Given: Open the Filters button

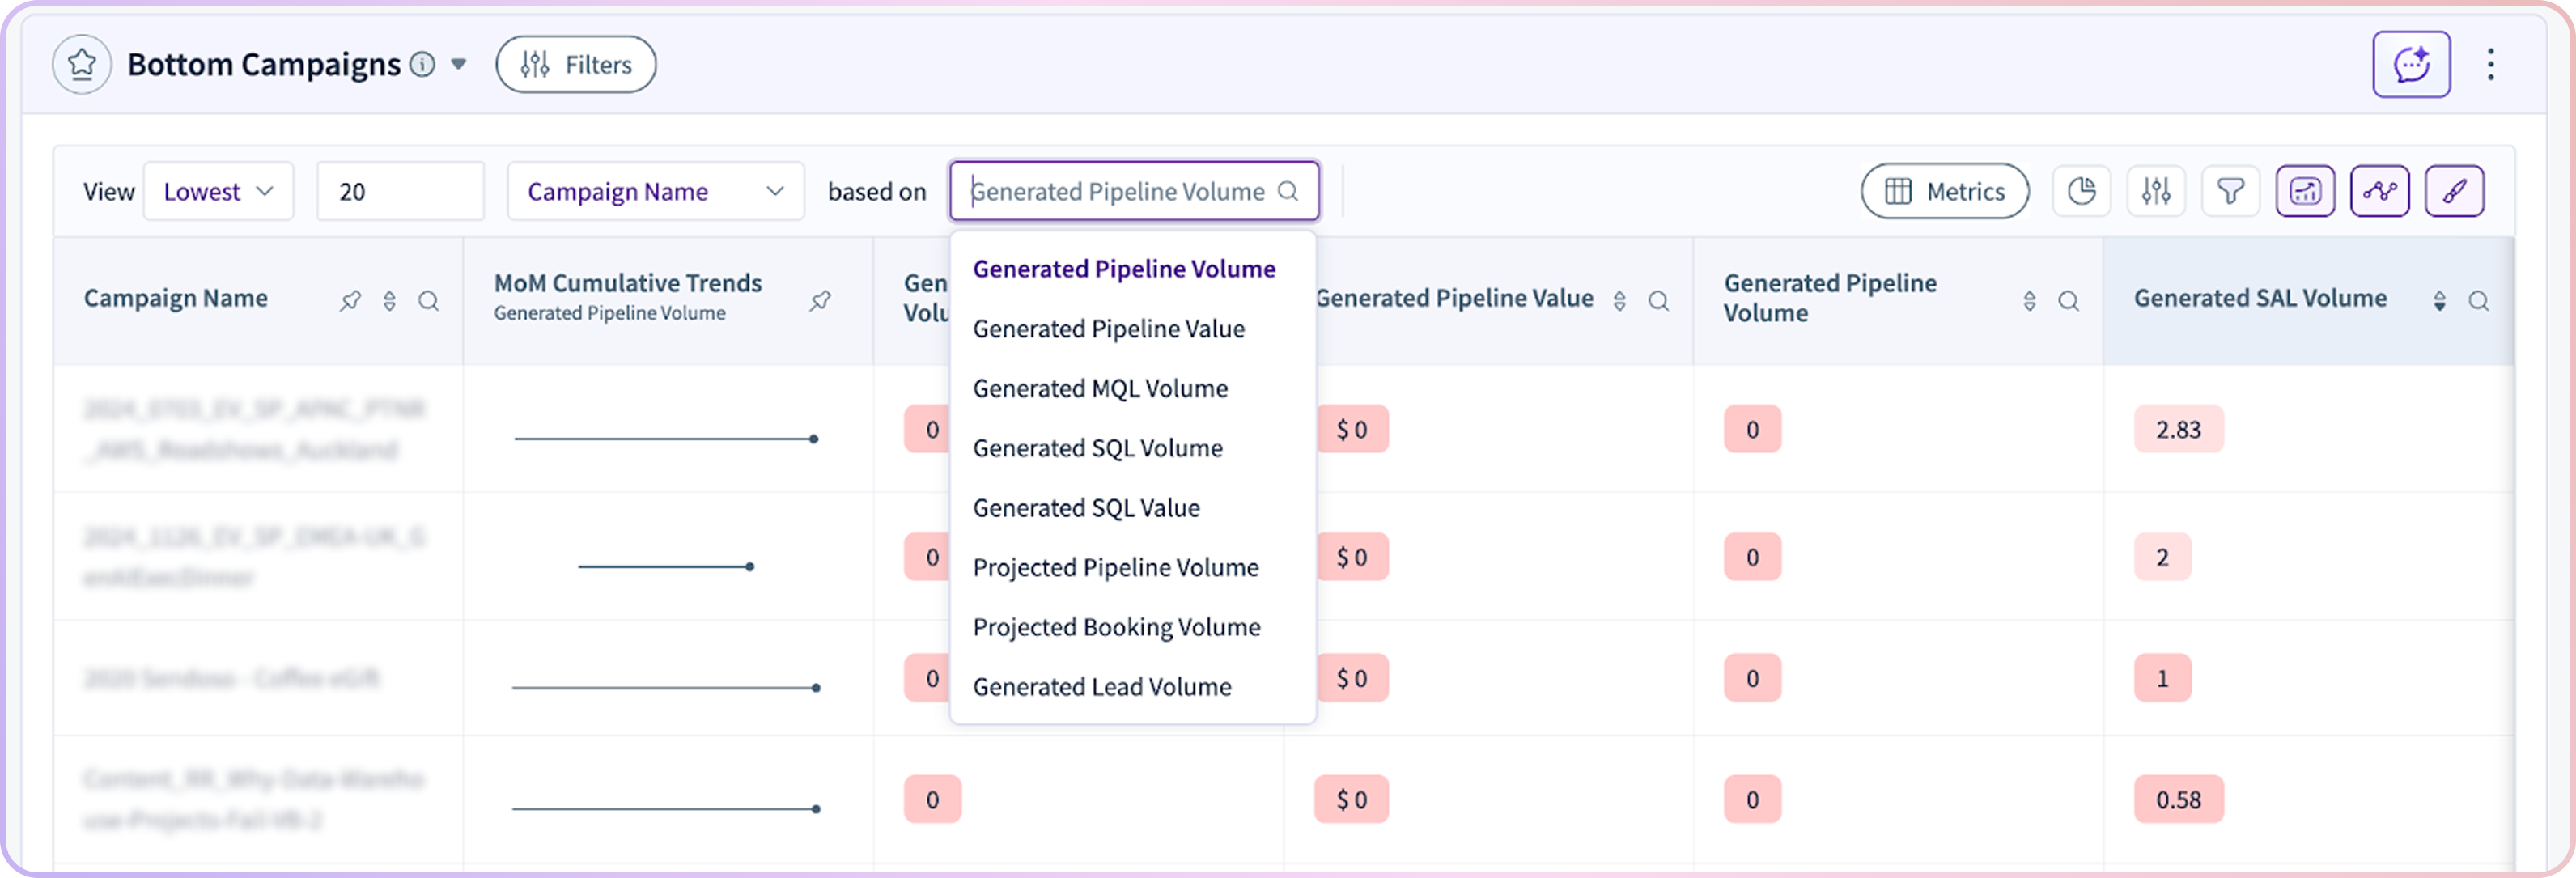Looking at the screenshot, I should point(576,65).
